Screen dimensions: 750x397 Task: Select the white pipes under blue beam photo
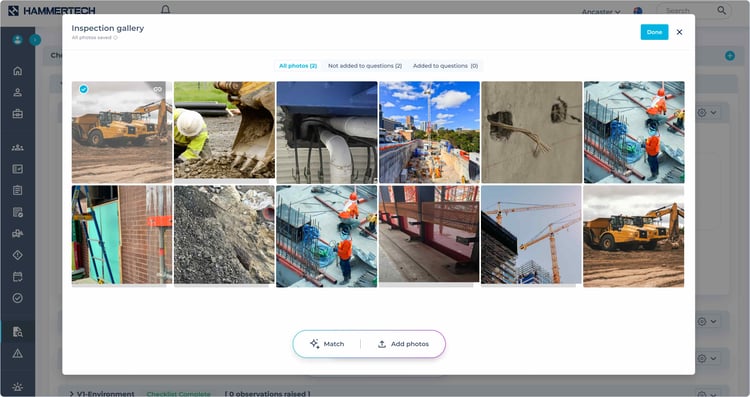point(327,132)
